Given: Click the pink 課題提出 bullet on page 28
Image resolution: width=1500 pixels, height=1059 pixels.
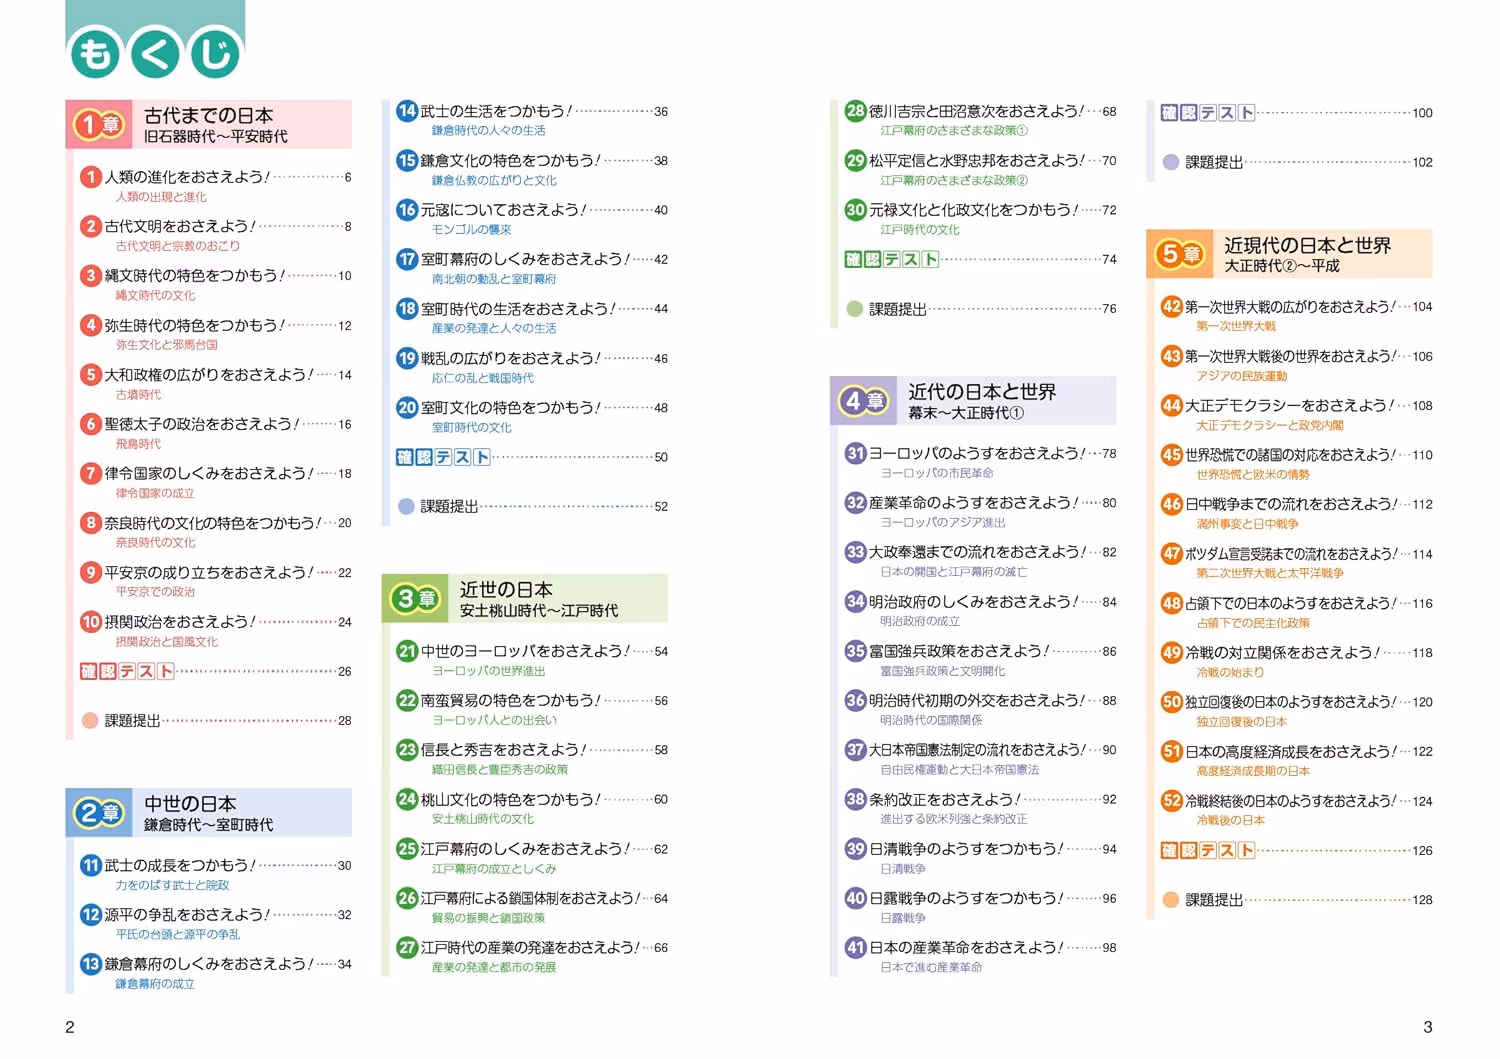Looking at the screenshot, I should pyautogui.click(x=90, y=720).
